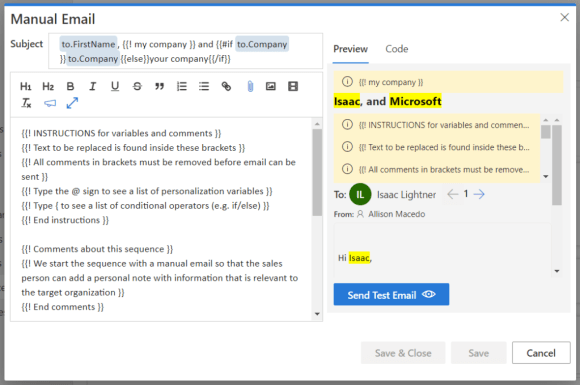This screenshot has height=385, width=580.
Task: Toggle strikethrough formatting
Action: pos(137,87)
